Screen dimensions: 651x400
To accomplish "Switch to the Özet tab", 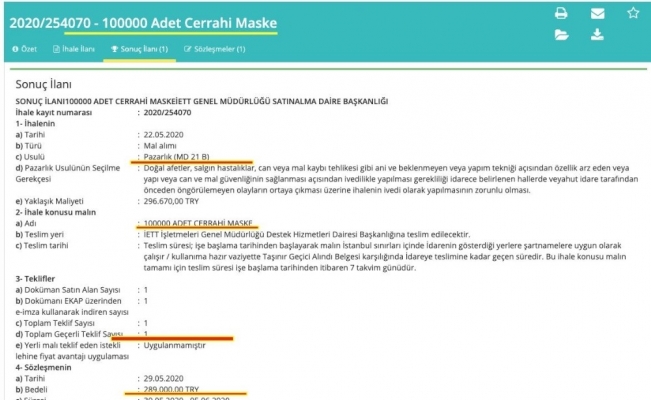I will click(x=25, y=49).
